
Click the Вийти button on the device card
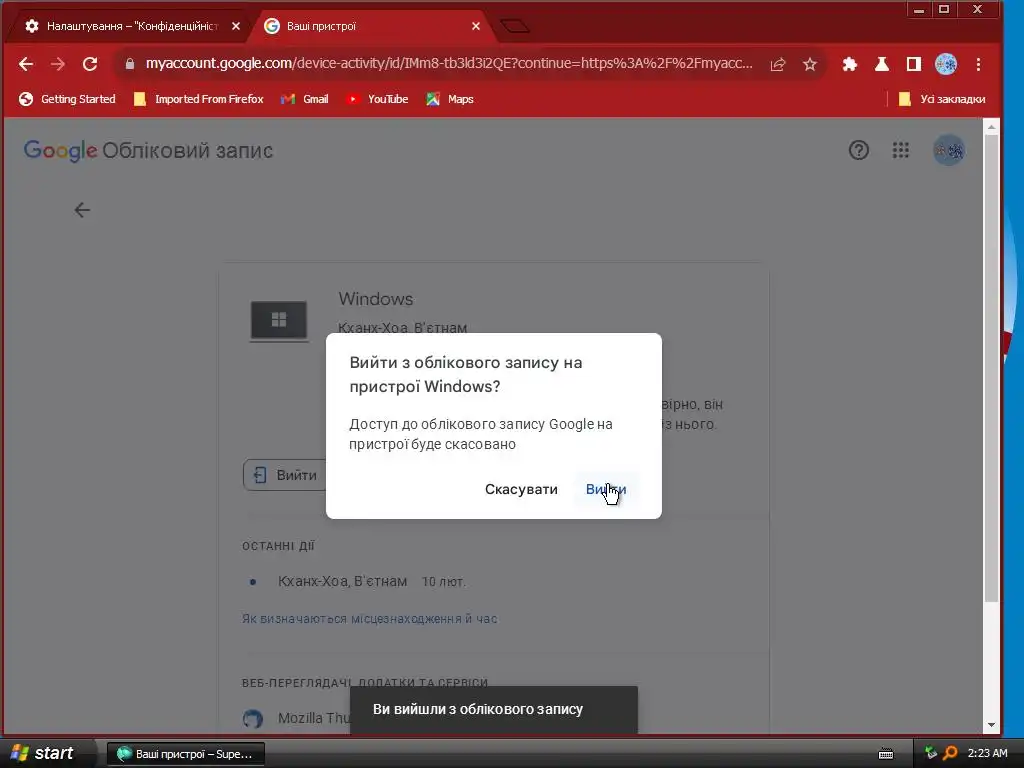(x=285, y=475)
